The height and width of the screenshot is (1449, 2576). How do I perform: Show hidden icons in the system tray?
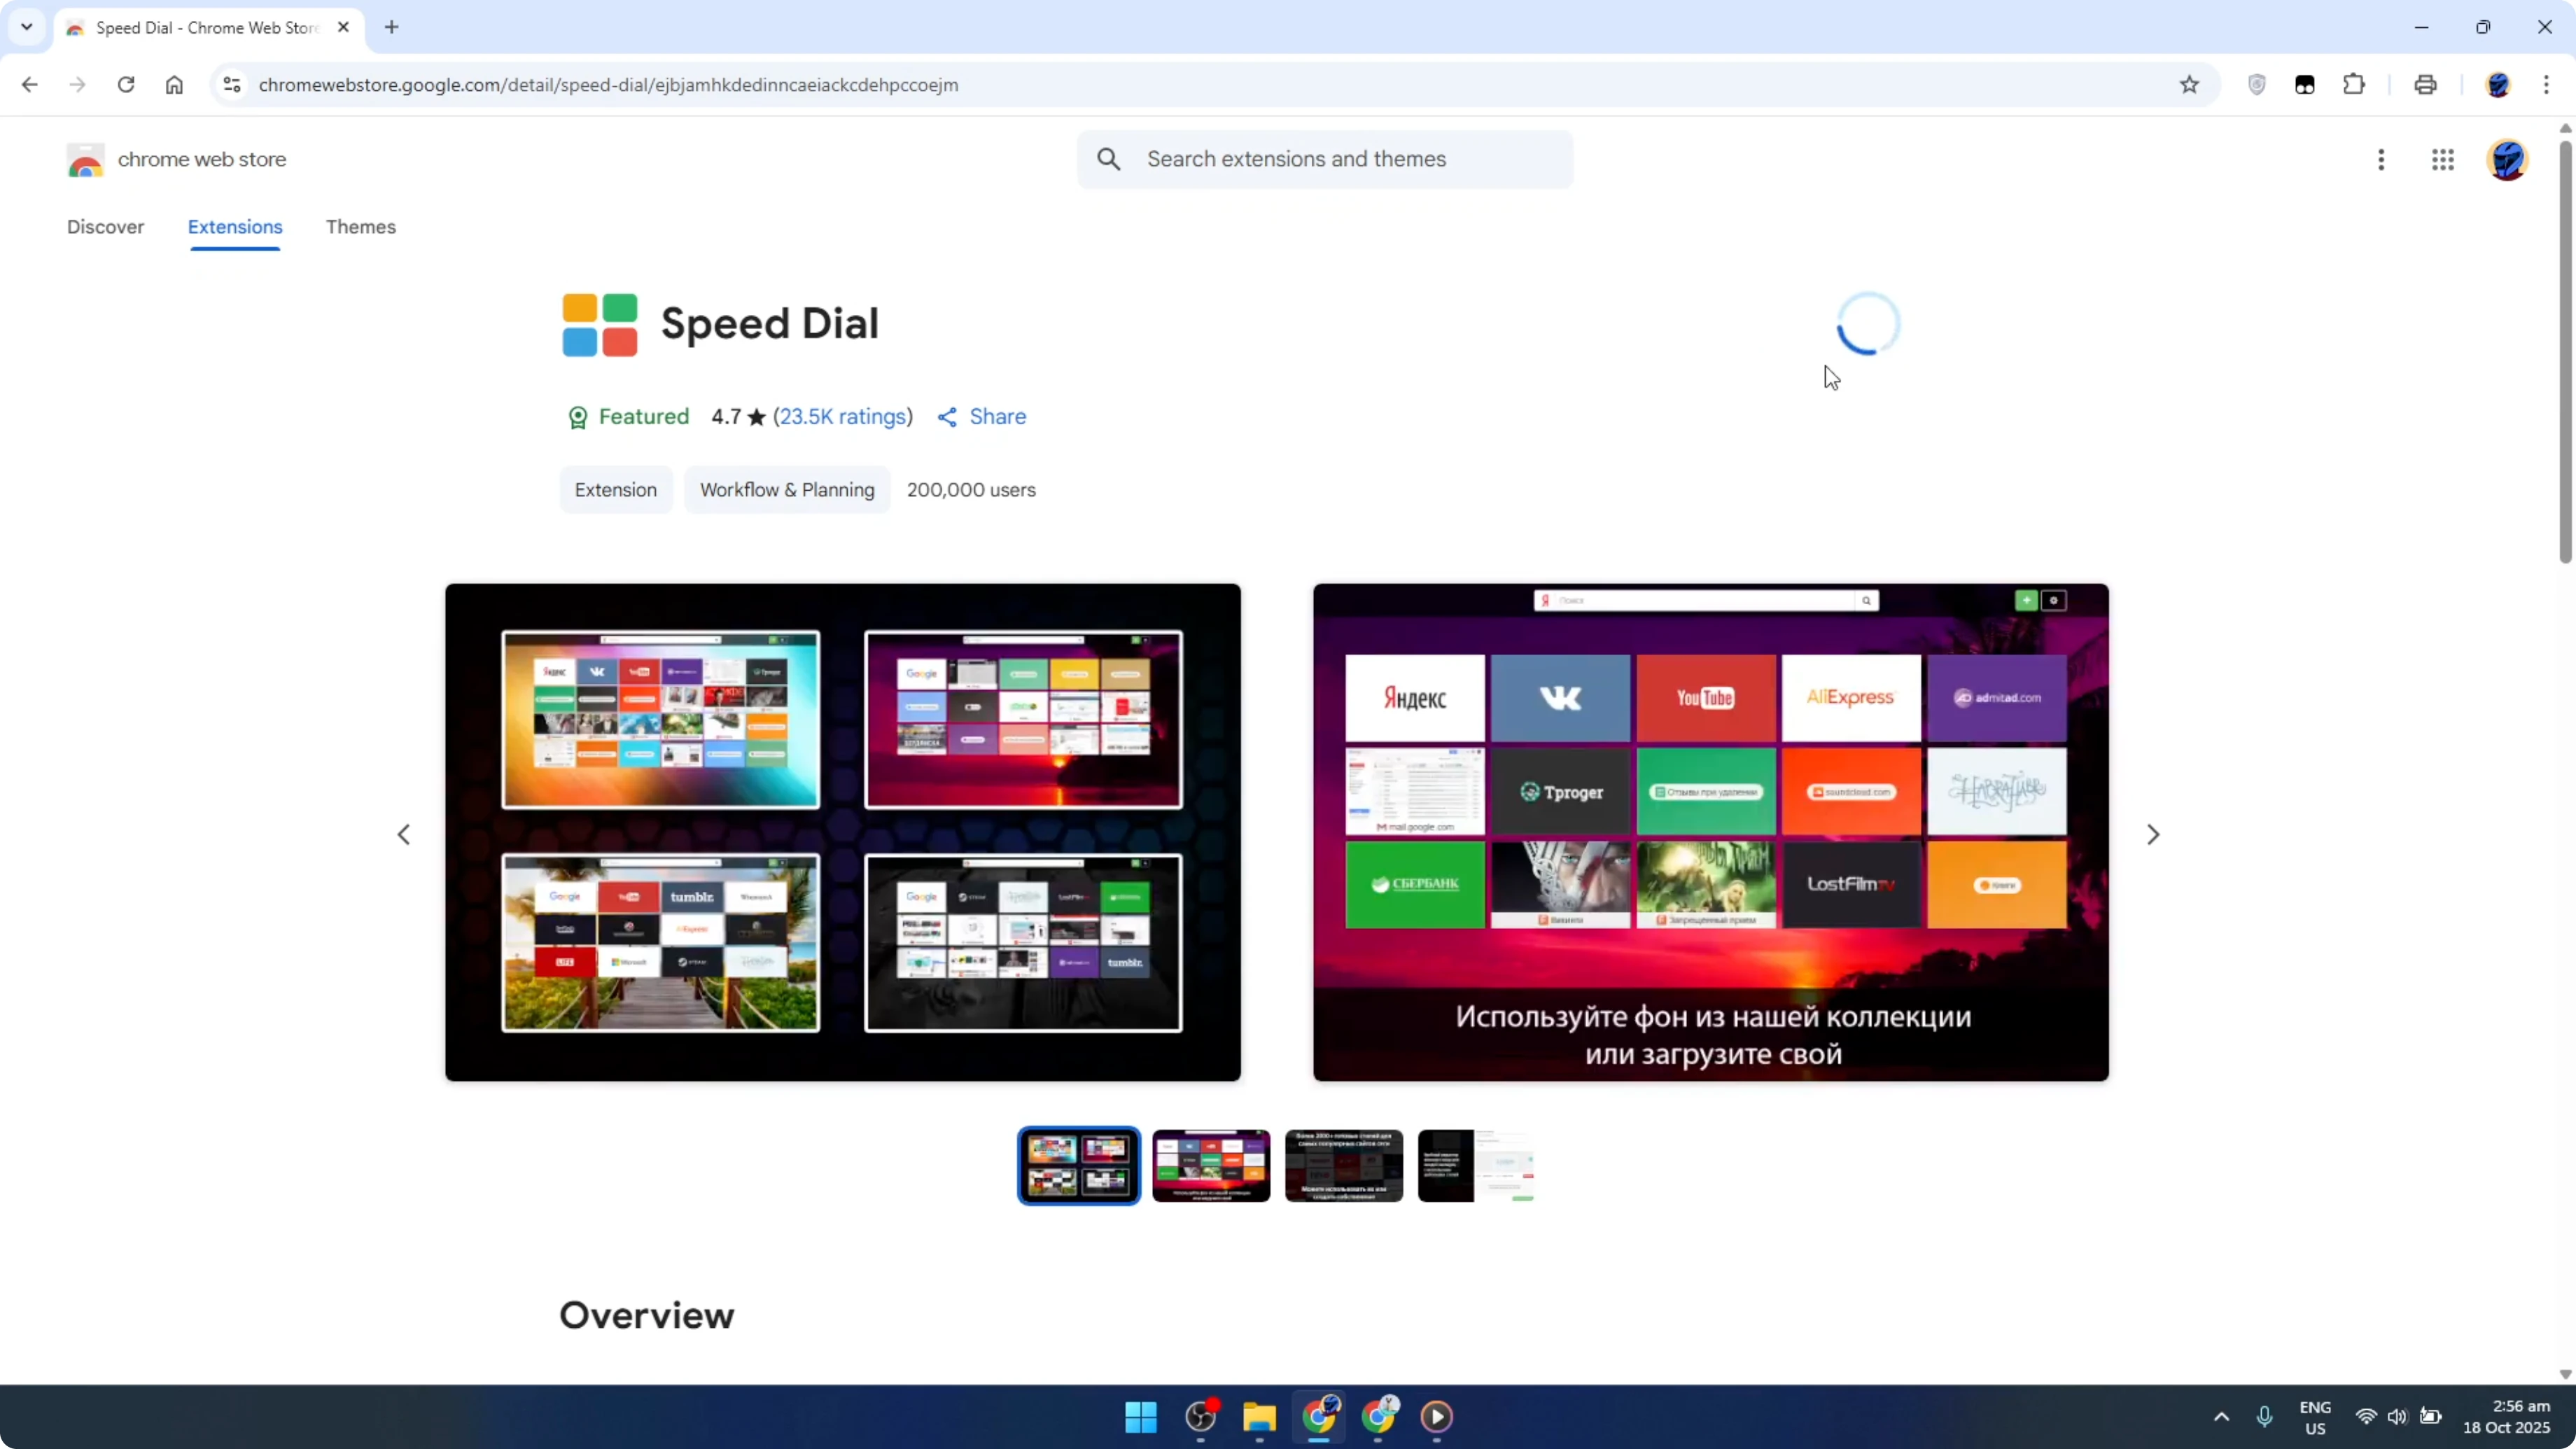pyautogui.click(x=2220, y=1417)
